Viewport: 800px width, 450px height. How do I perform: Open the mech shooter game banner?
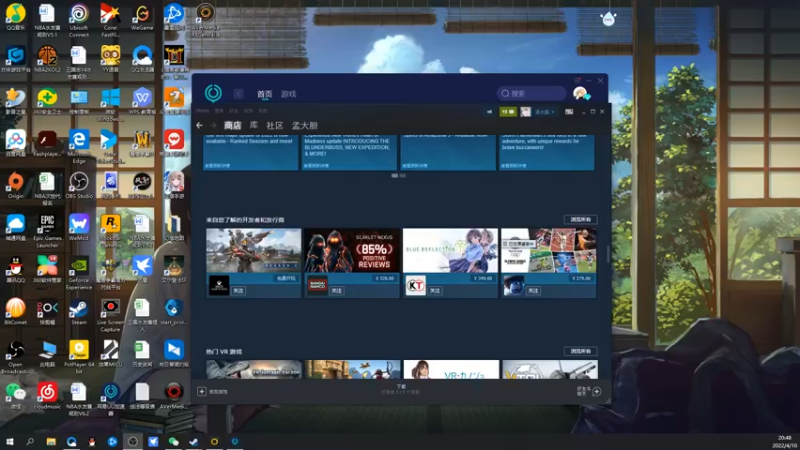coord(254,250)
